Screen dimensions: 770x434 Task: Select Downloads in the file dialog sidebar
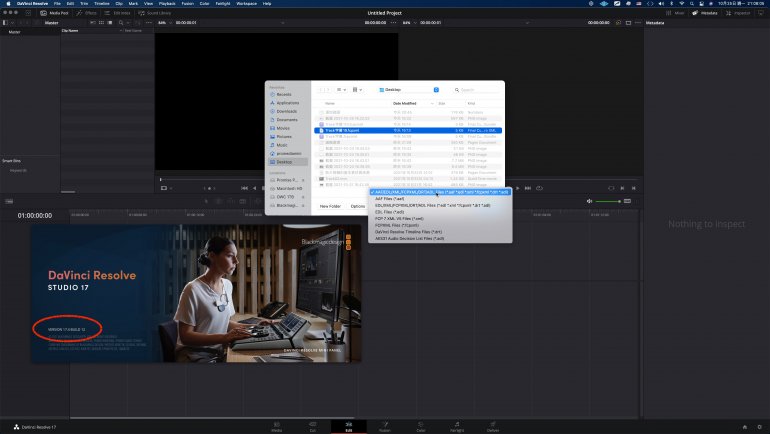pyautogui.click(x=287, y=111)
